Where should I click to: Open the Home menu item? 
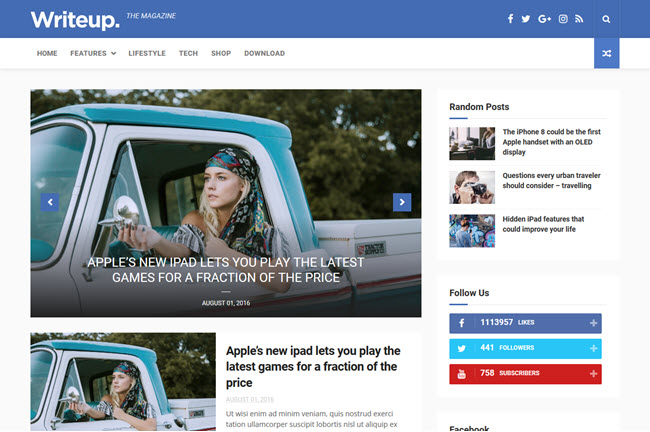47,53
